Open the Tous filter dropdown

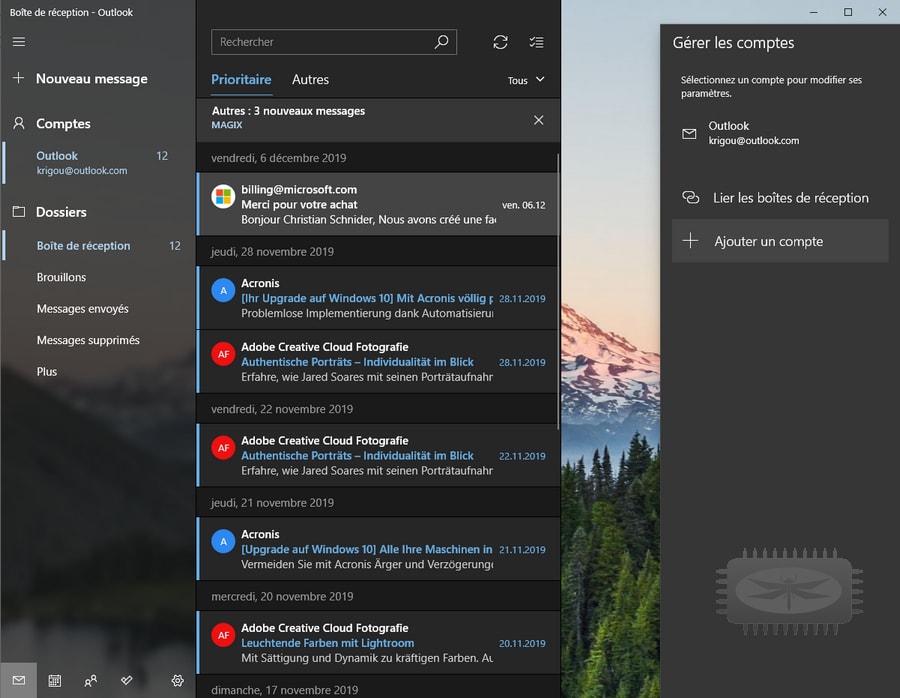click(x=526, y=80)
